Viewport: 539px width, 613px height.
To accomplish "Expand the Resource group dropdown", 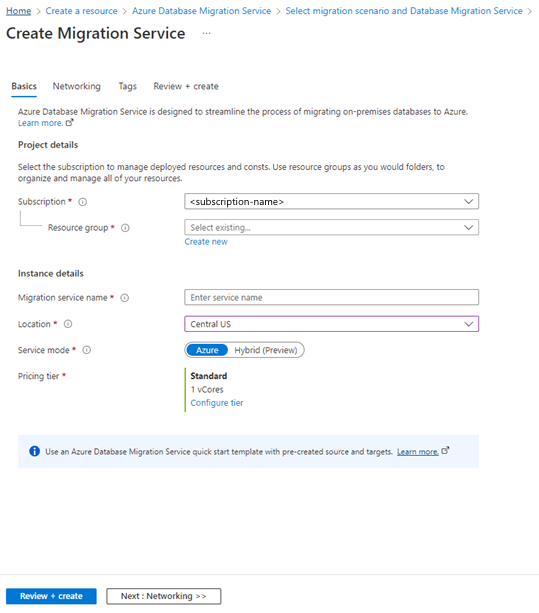I will click(331, 228).
